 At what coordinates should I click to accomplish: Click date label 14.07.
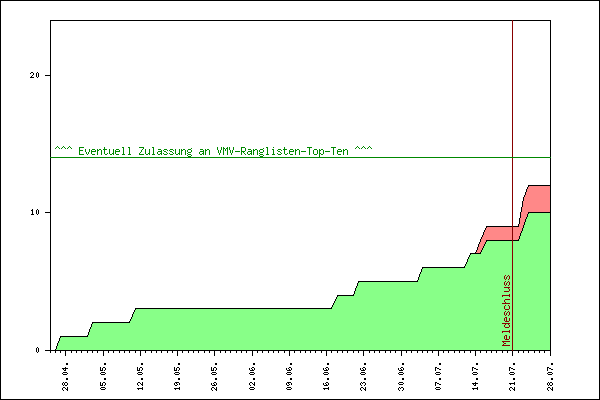[x=476, y=377]
